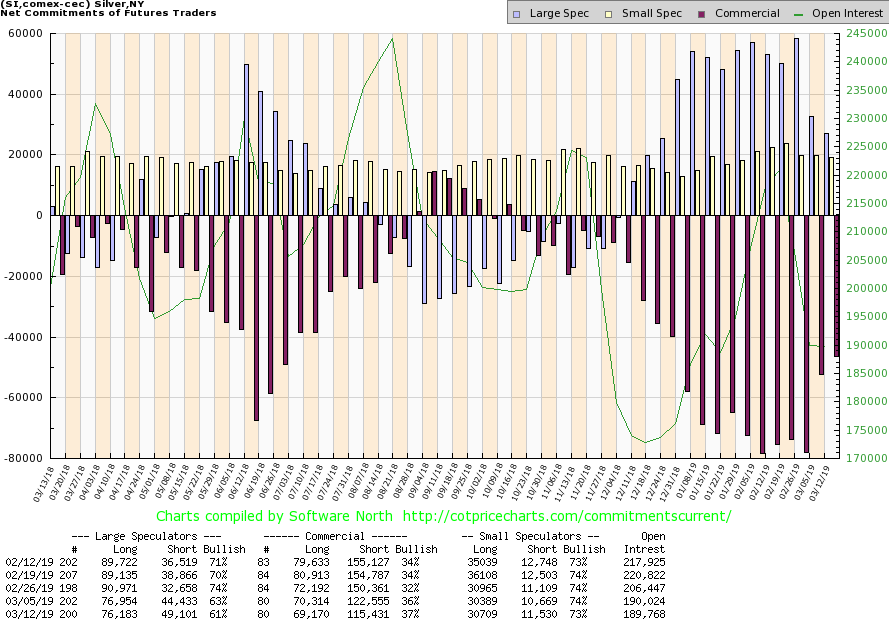The width and height of the screenshot is (889, 620).
Task: Click the 02/26/19 table row date
Action: [24, 588]
